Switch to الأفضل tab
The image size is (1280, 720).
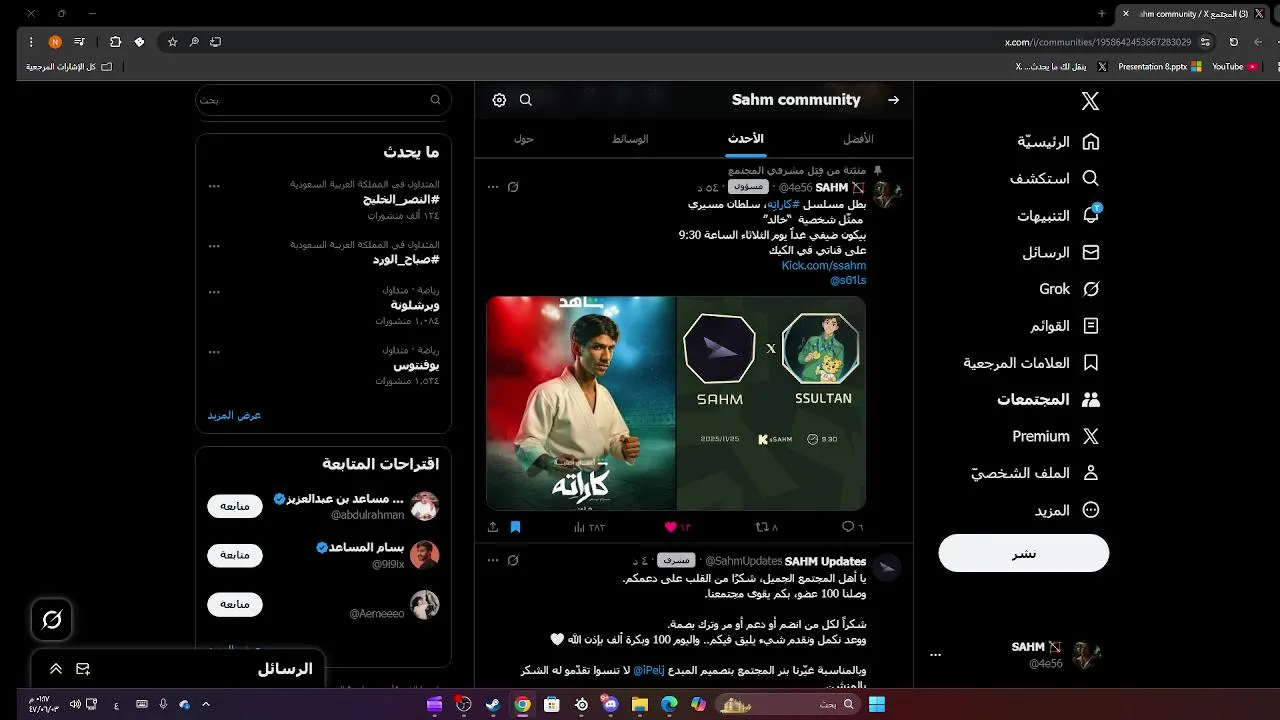point(858,139)
